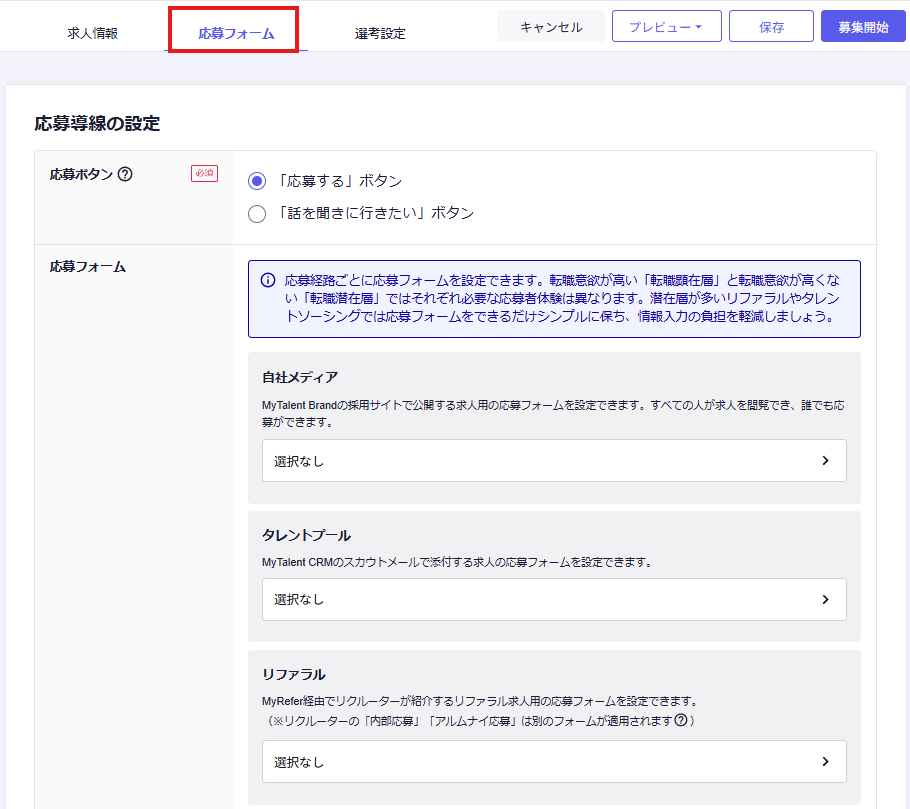Click the help icon after the リファラル note text
This screenshot has height=809, width=910.
[681, 721]
